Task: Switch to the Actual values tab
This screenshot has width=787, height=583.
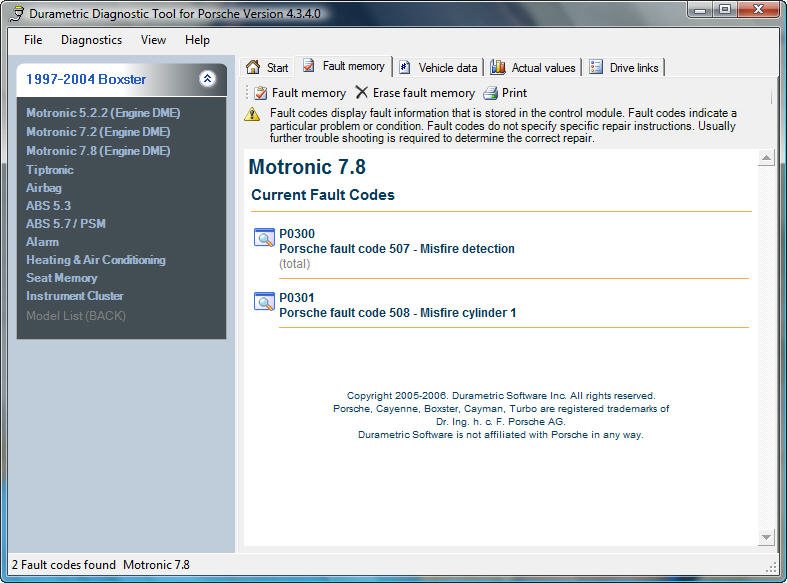Action: pyautogui.click(x=534, y=67)
